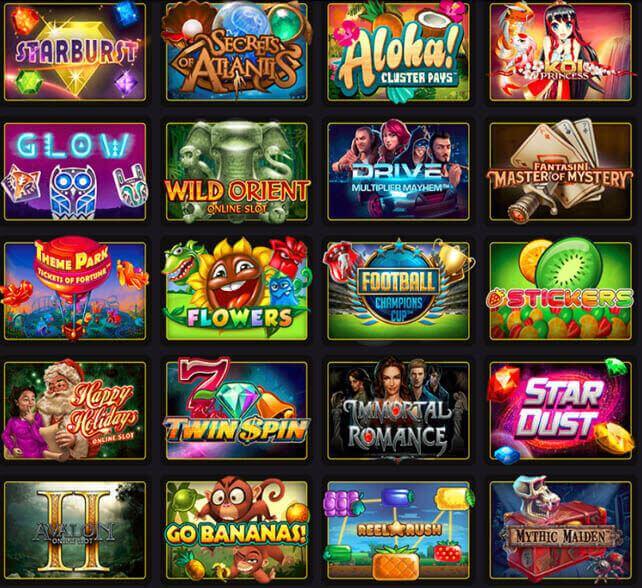Choose the Go Bananas! game
The width and height of the screenshot is (642, 588).
(x=237, y=530)
